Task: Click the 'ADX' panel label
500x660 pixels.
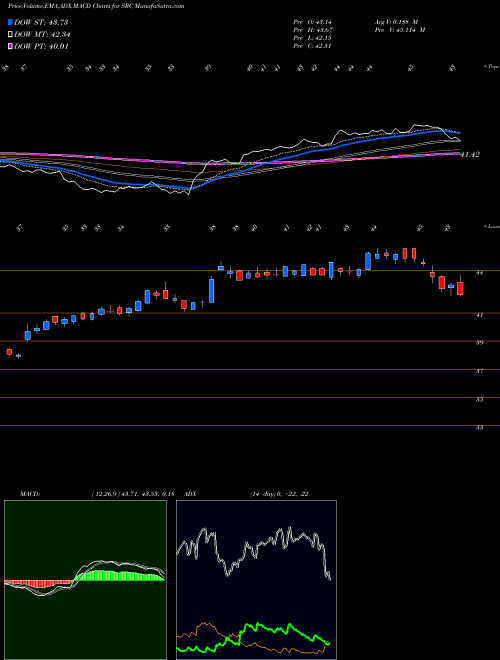Action: click(191, 494)
